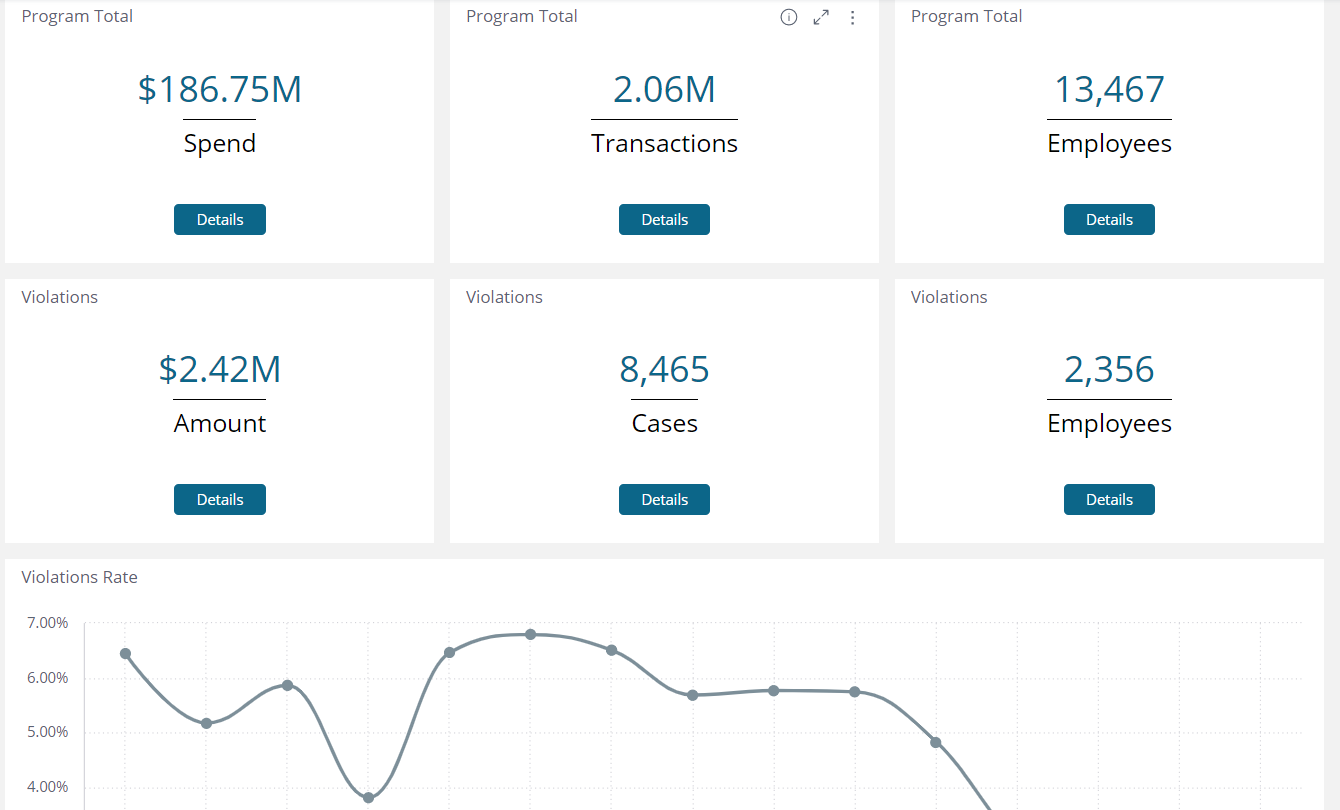Open the three-dot options menu on Transactions card
This screenshot has height=810, width=1340.
pyautogui.click(x=853, y=17)
